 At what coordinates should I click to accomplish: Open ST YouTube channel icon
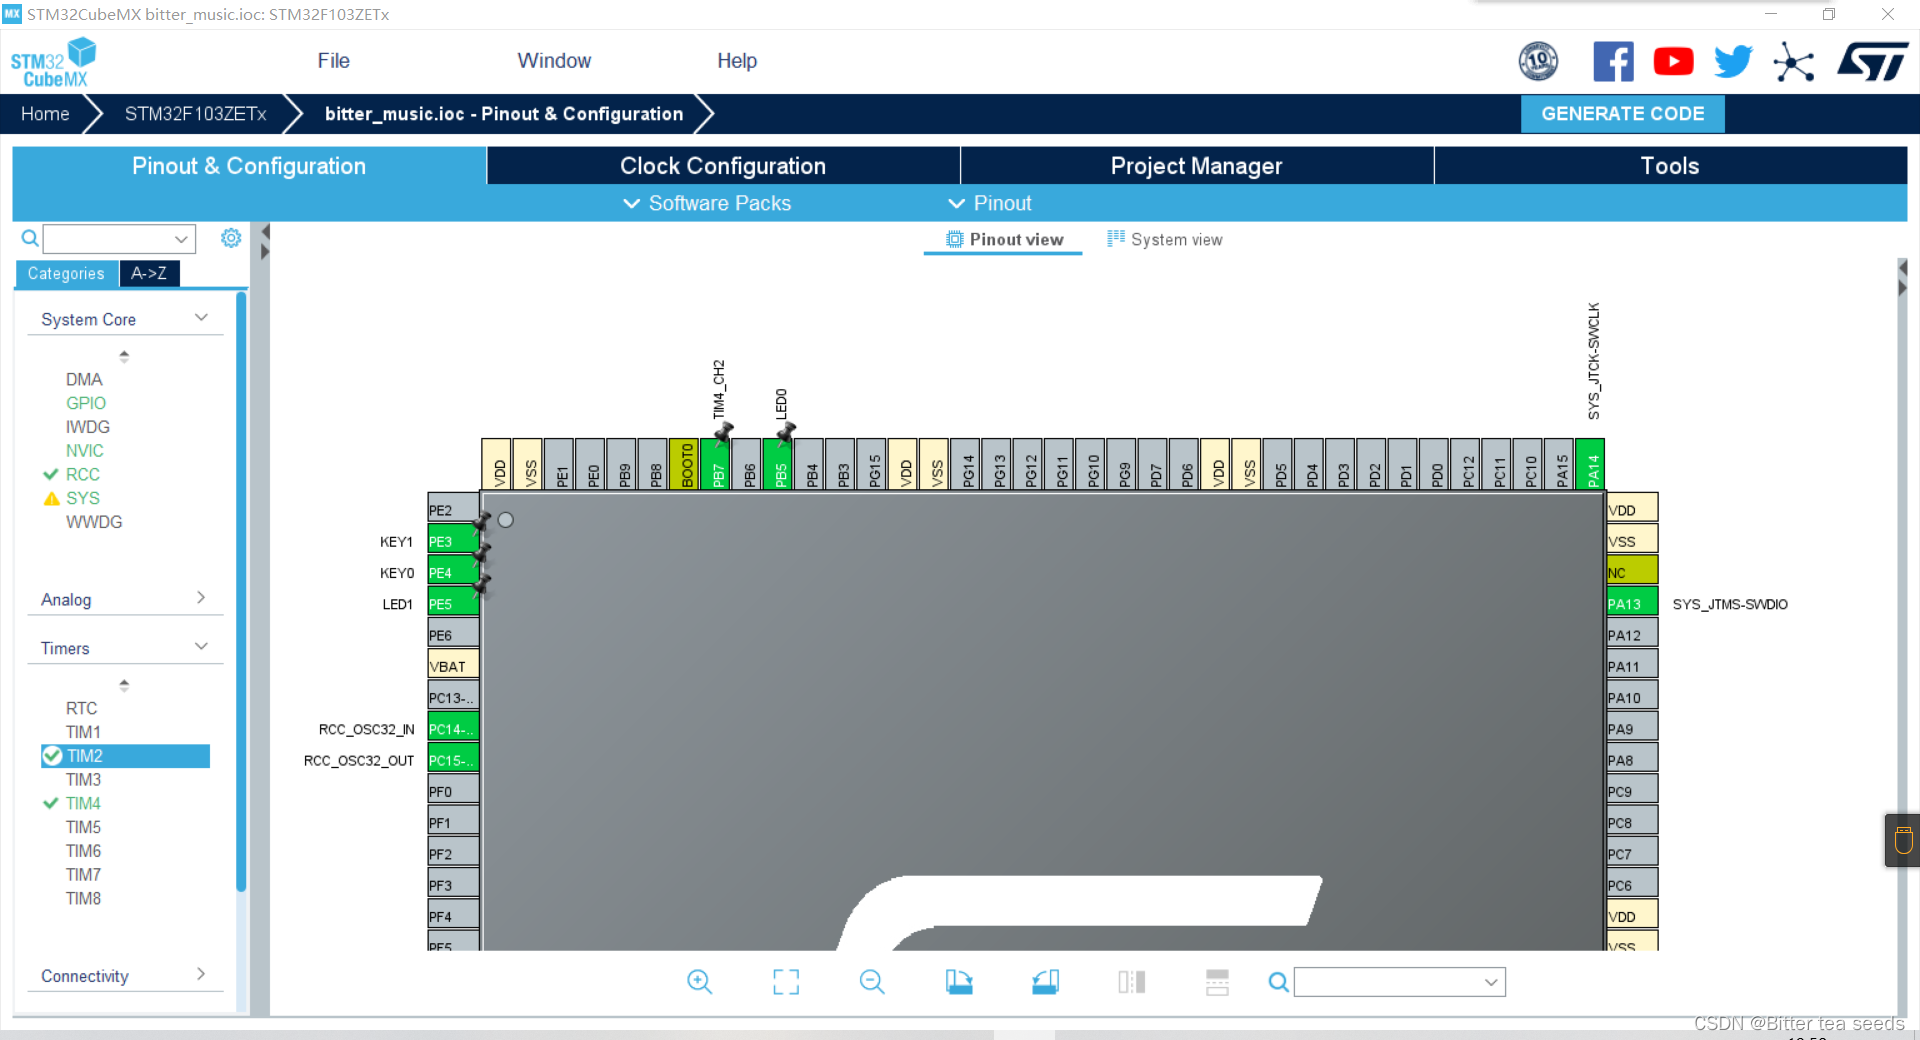(x=1673, y=62)
